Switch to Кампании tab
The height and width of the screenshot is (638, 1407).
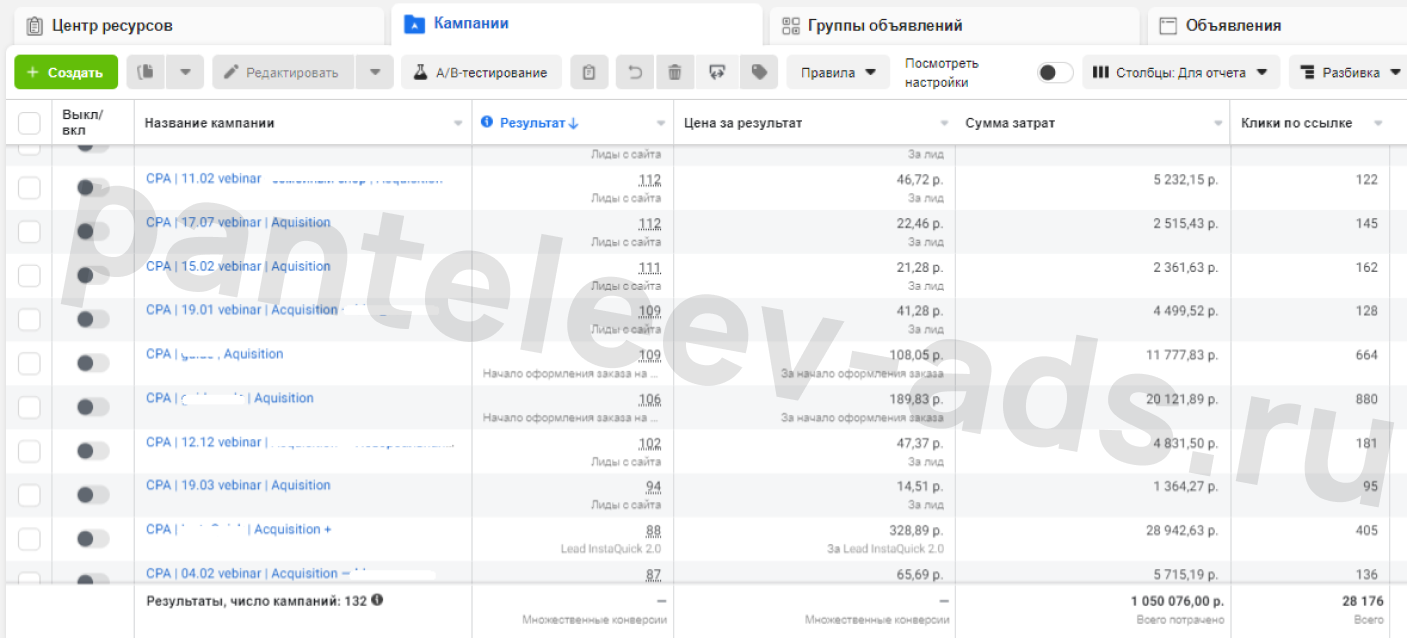pos(577,24)
